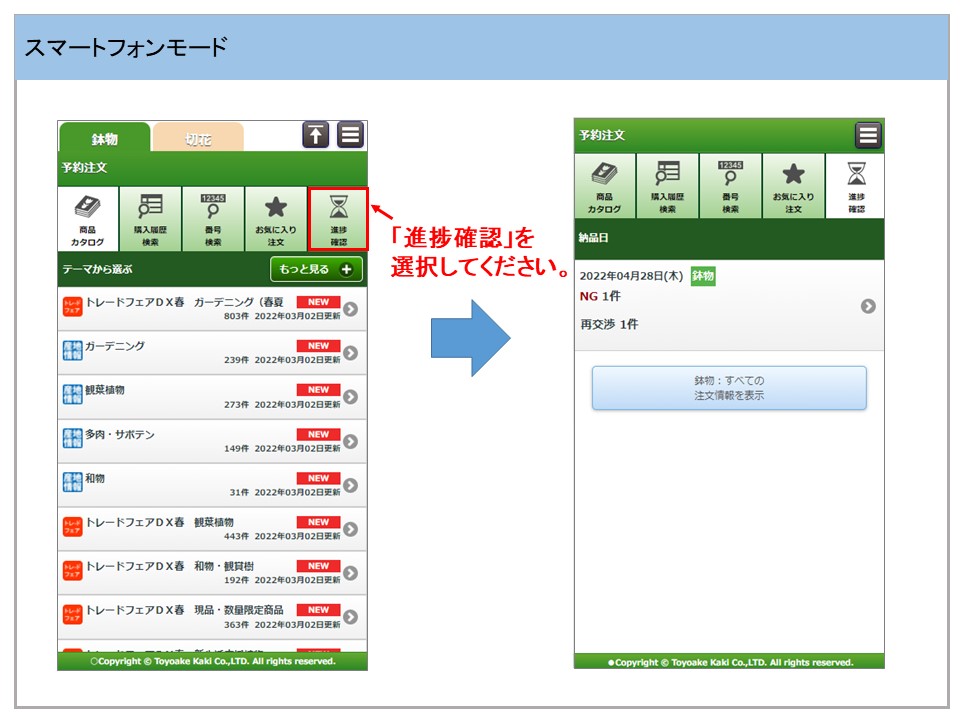Expand the 観葉植物 theme row arrow

pos(350,397)
